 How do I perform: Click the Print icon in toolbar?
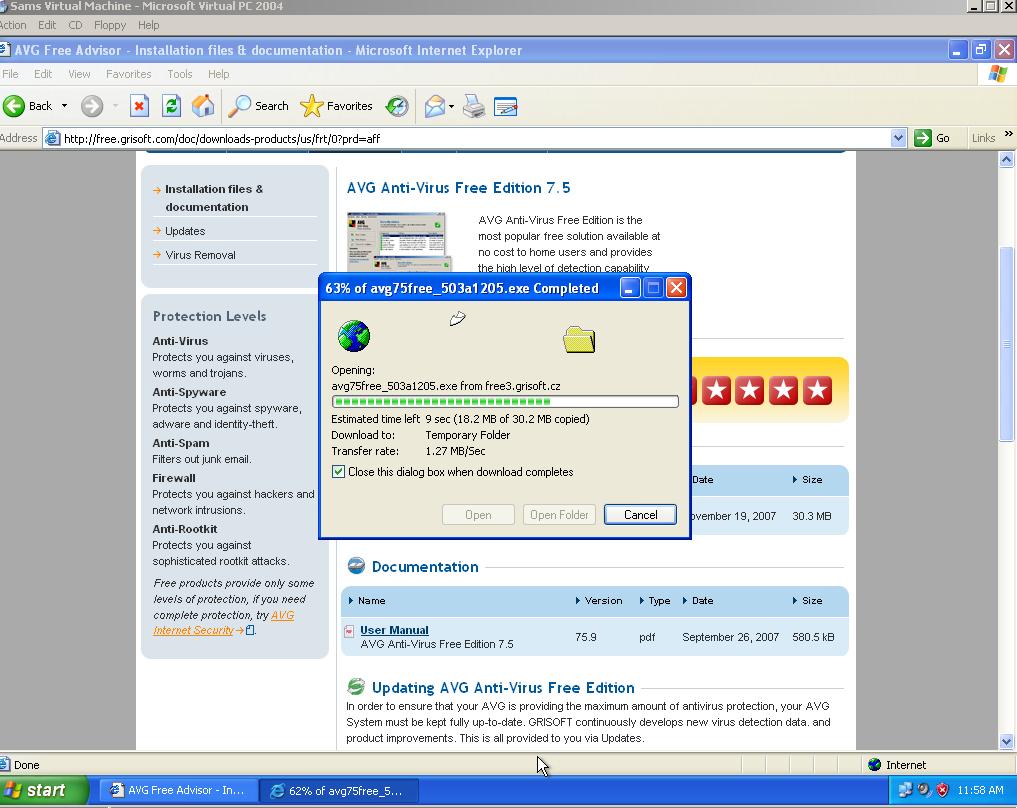pos(473,106)
